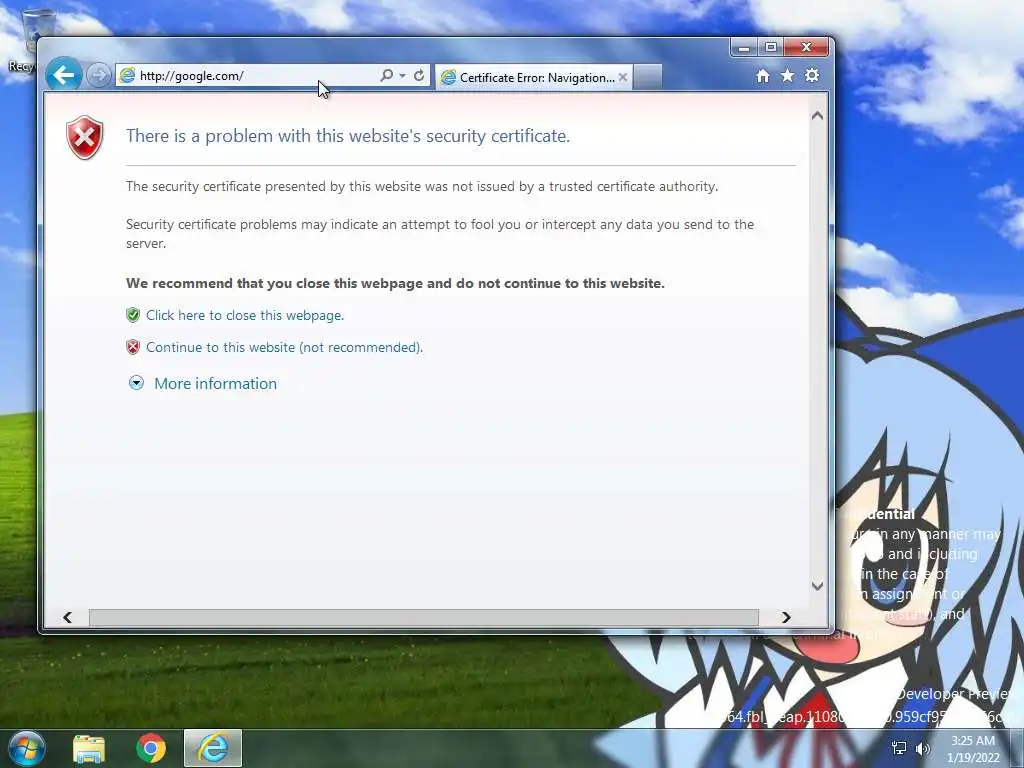Click the vertical scrollbar down arrow
Viewport: 1024px width, 768px height.
(x=816, y=586)
